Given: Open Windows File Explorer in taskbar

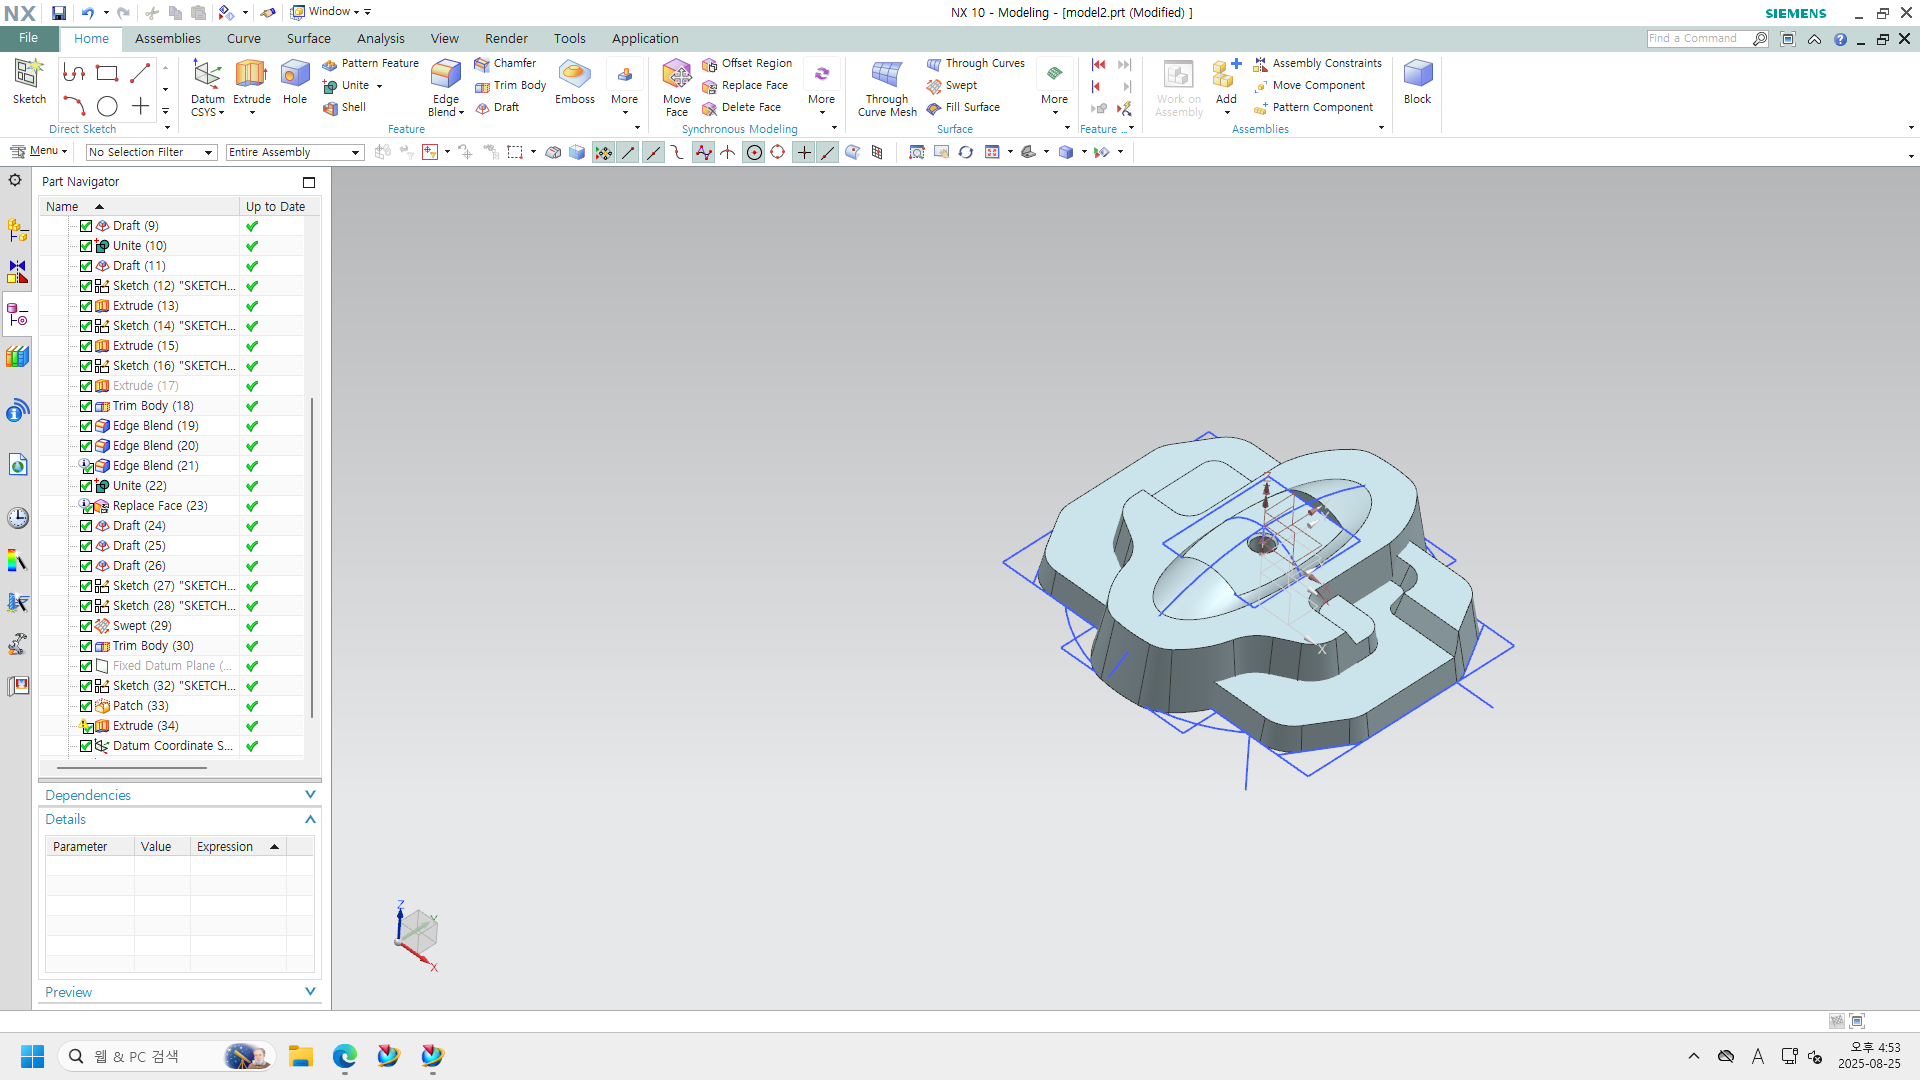Looking at the screenshot, I should coord(301,1056).
